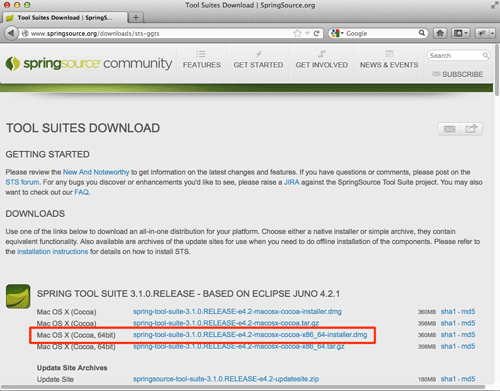Reload the page with the refresh icon

pyautogui.click(x=316, y=33)
